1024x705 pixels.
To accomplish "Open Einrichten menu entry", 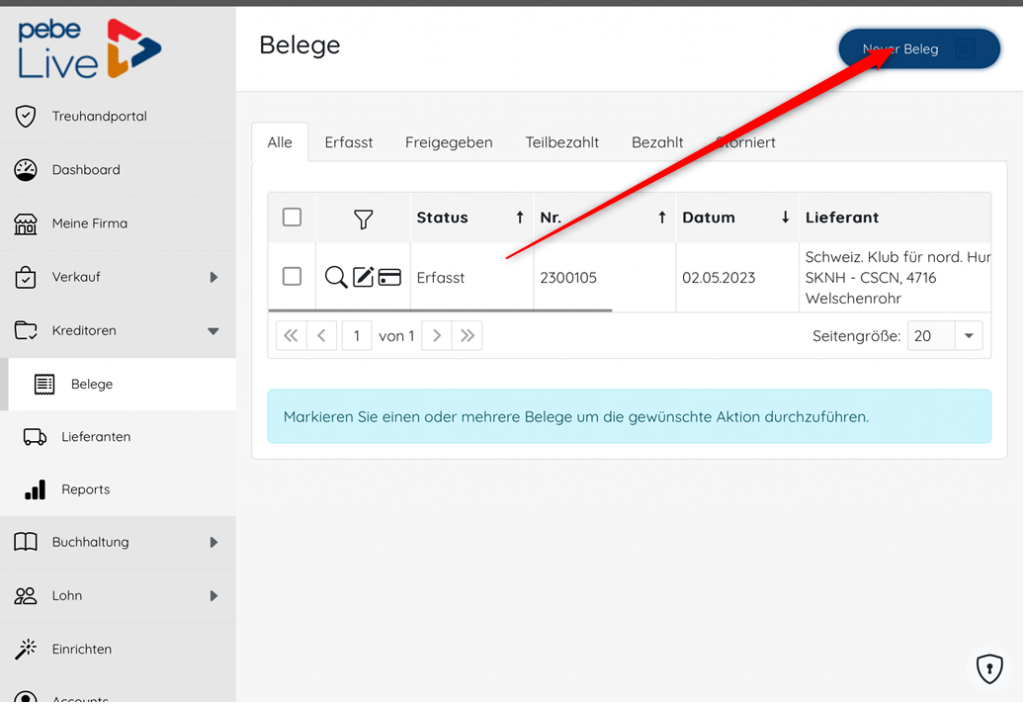I will pos(118,649).
